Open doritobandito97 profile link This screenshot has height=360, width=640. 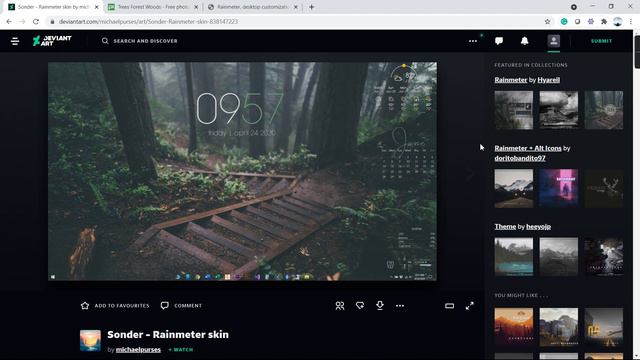[520, 158]
